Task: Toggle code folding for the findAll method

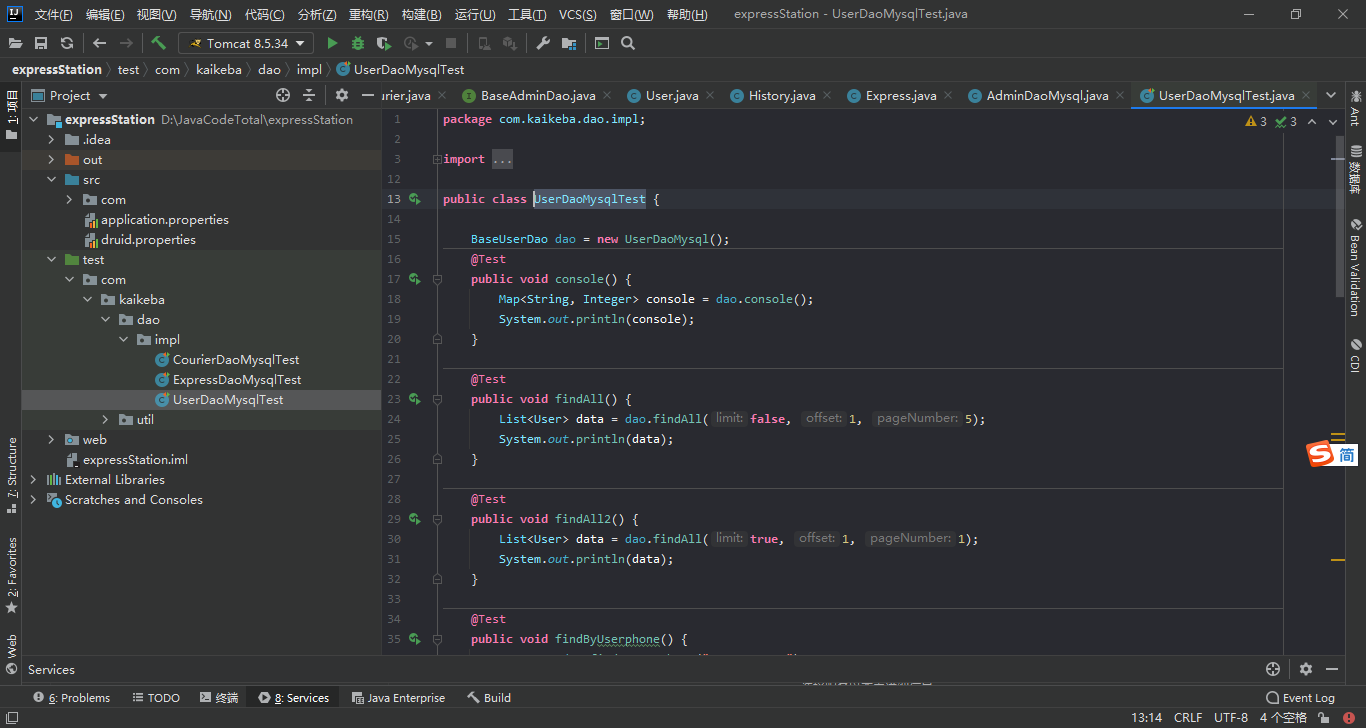Action: [437, 399]
